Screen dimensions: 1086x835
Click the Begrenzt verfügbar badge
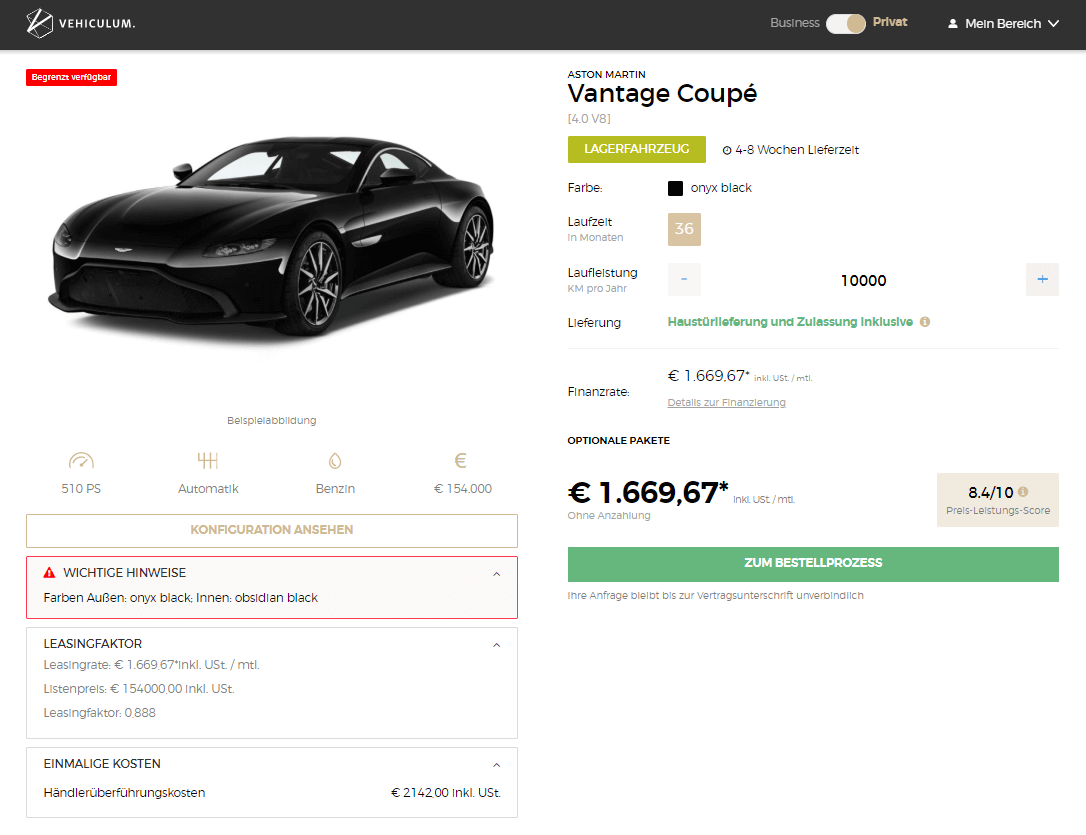[71, 77]
